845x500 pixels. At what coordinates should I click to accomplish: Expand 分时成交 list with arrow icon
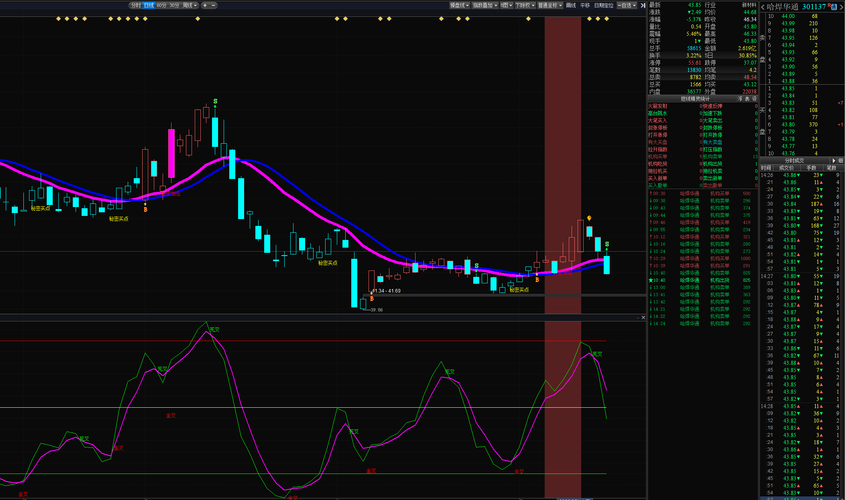pyautogui.click(x=834, y=161)
